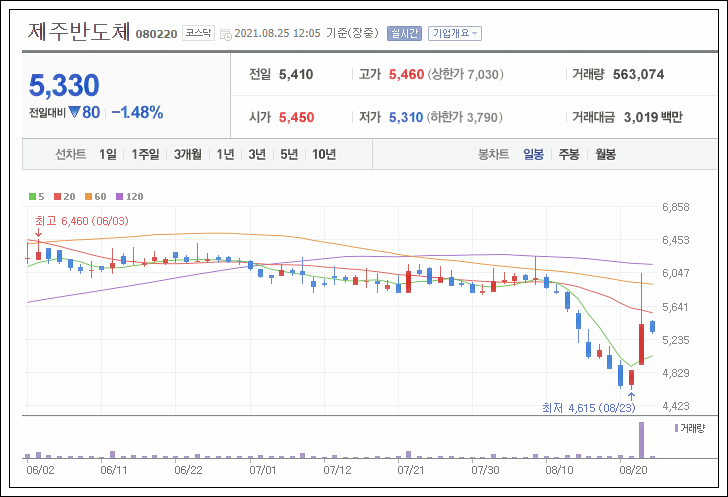Click the purple 120-day moving average legend

click(130, 196)
